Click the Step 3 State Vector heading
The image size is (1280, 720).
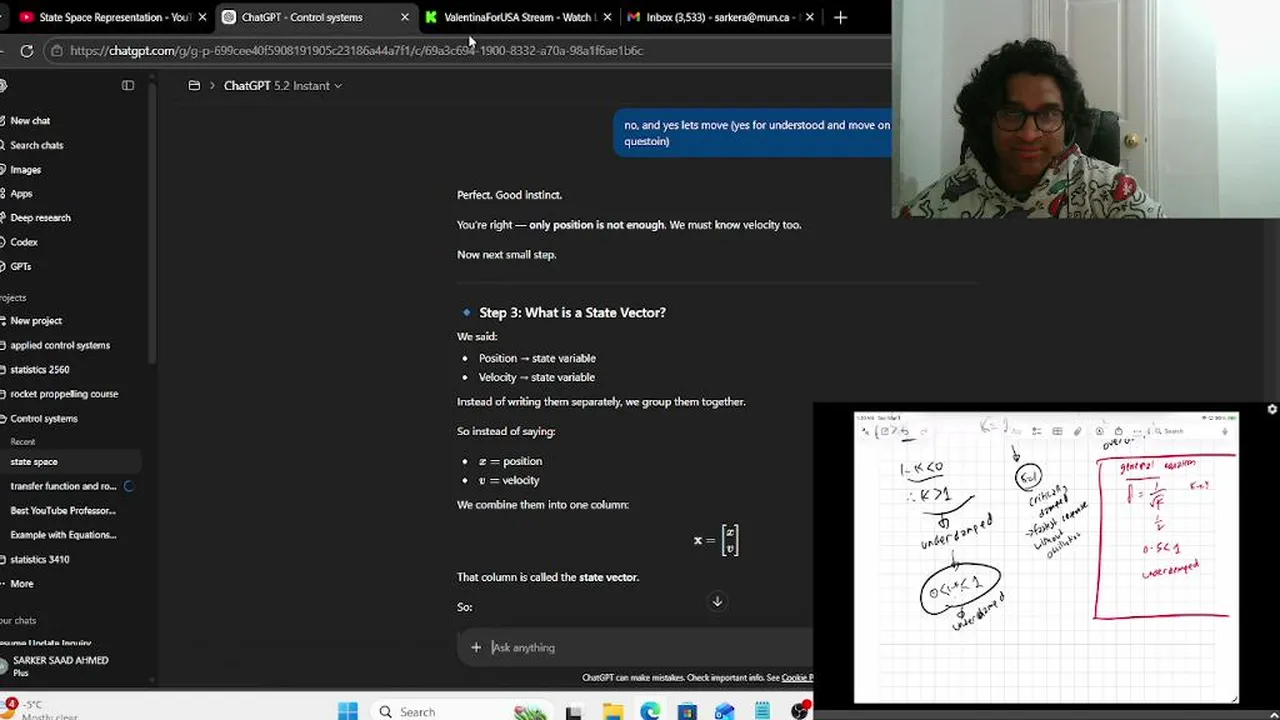click(572, 313)
